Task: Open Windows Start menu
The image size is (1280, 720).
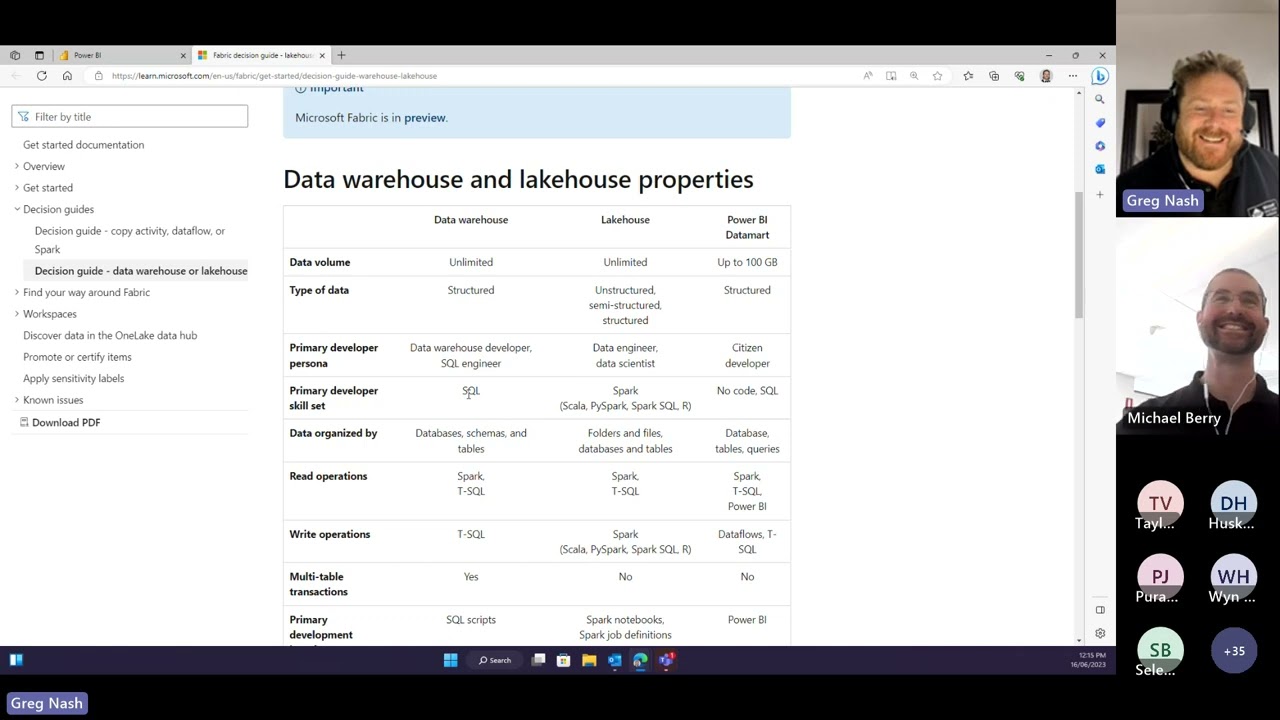Action: click(x=451, y=660)
